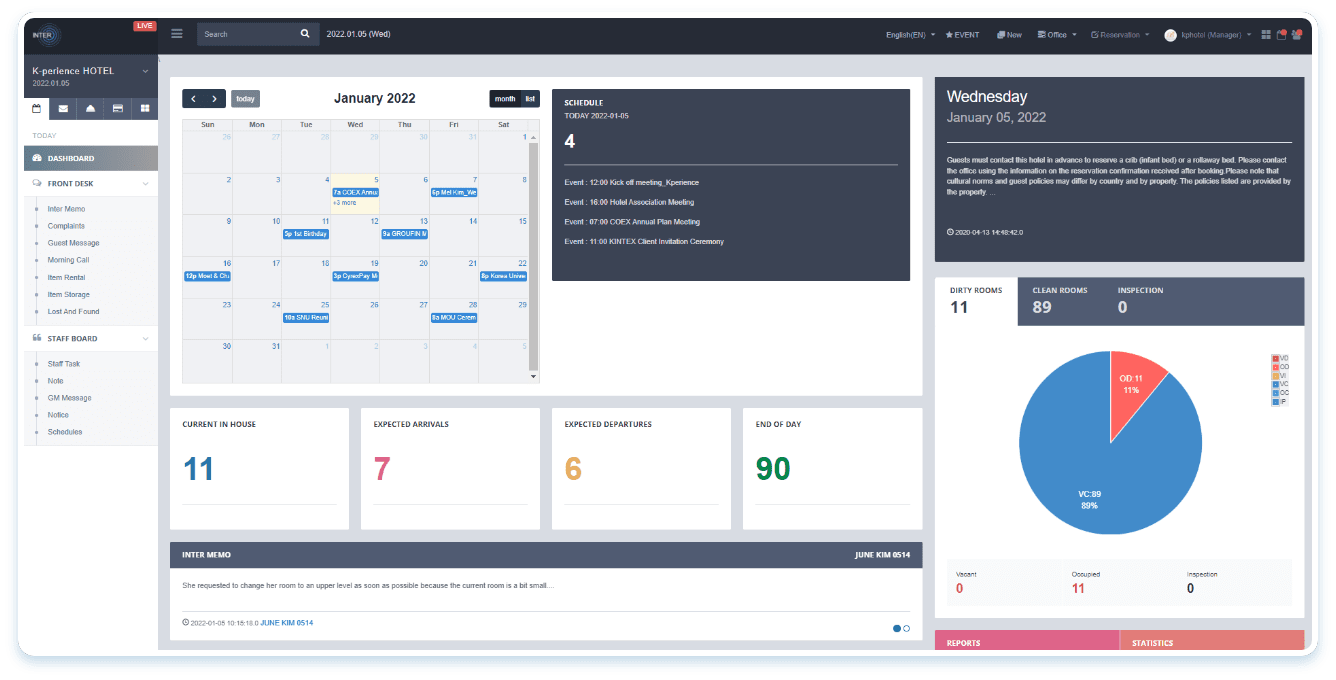
Task: Click the today button on calendar
Action: [x=245, y=98]
